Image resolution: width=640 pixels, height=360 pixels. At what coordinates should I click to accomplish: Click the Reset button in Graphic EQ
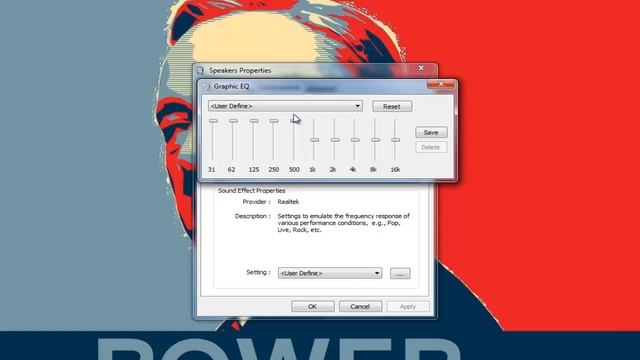(392, 107)
